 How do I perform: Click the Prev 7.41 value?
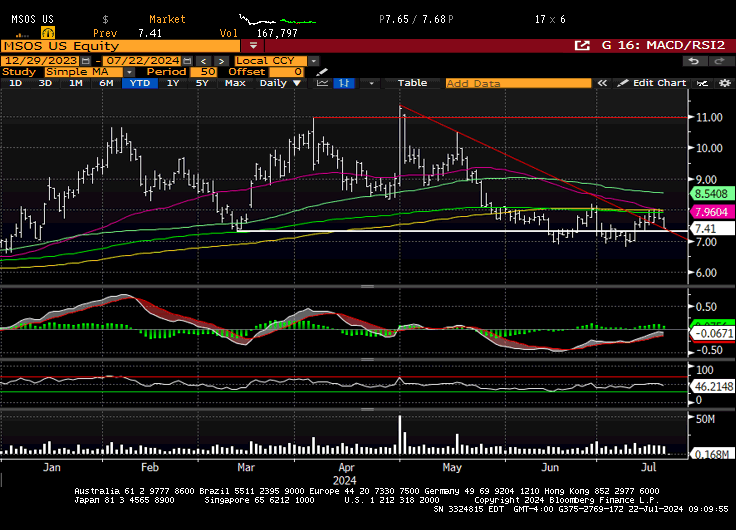pos(150,33)
